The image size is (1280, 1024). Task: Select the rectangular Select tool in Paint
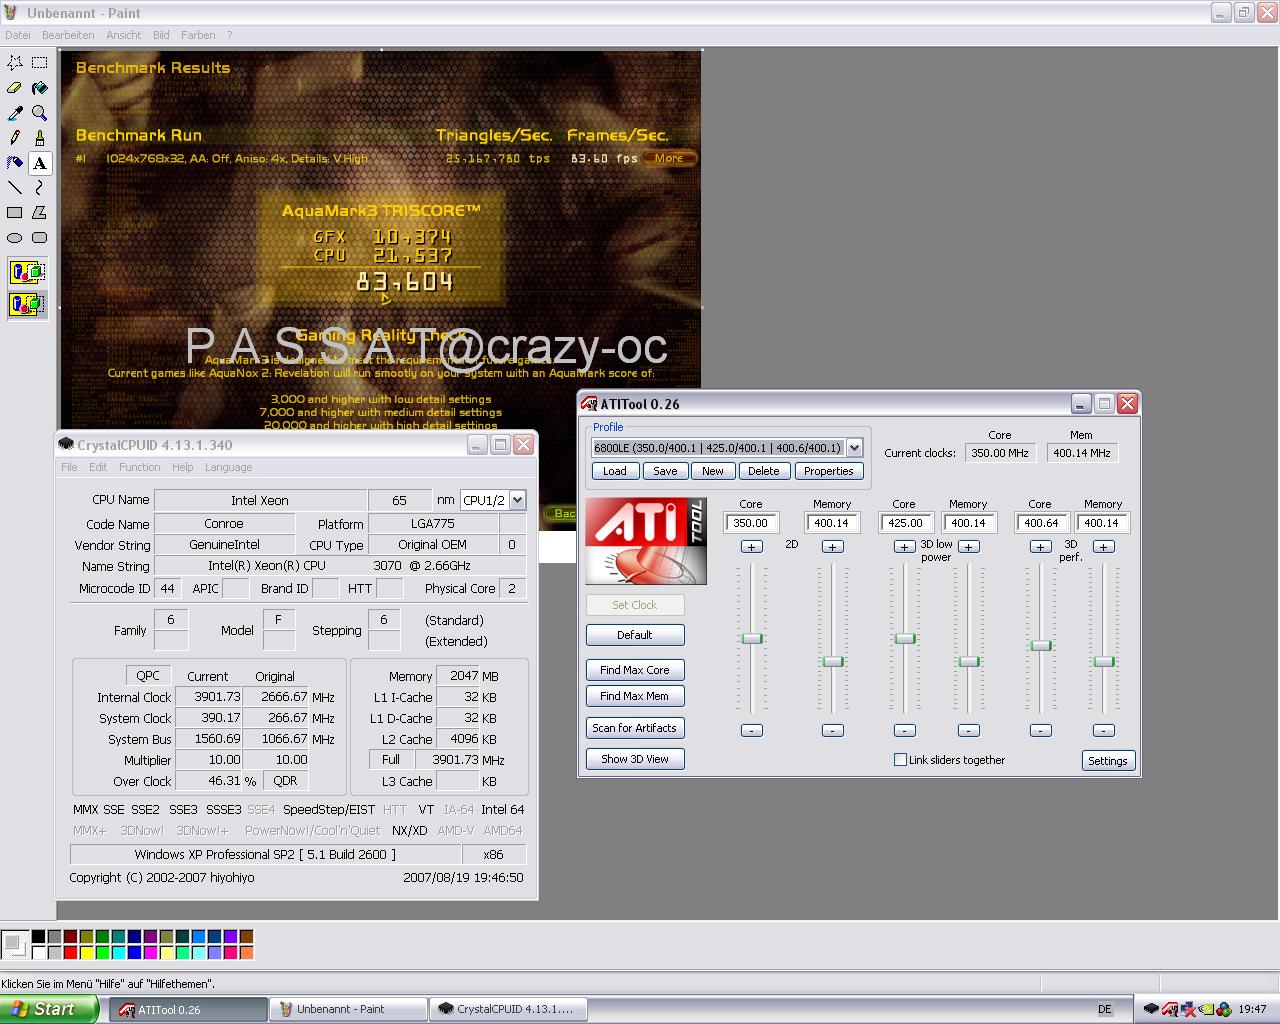(x=40, y=62)
